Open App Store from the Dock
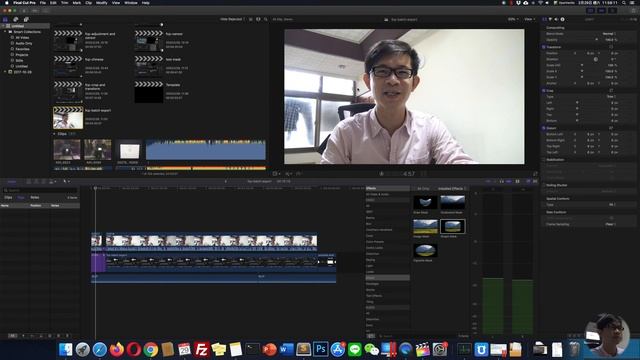The image size is (640, 360). tap(338, 349)
